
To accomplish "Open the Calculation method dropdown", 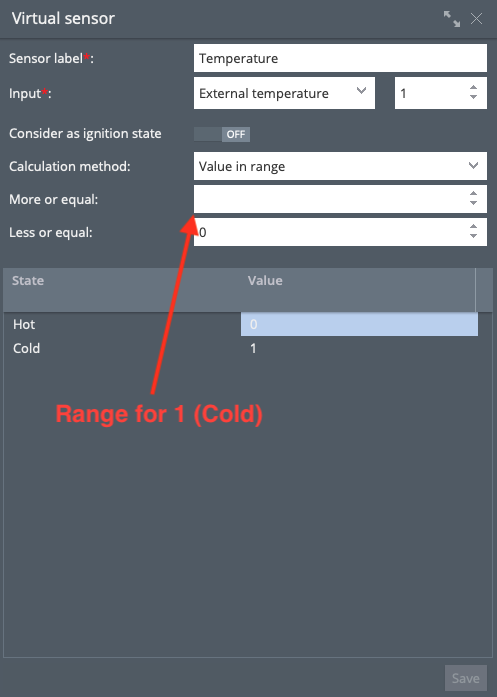I will [x=341, y=166].
